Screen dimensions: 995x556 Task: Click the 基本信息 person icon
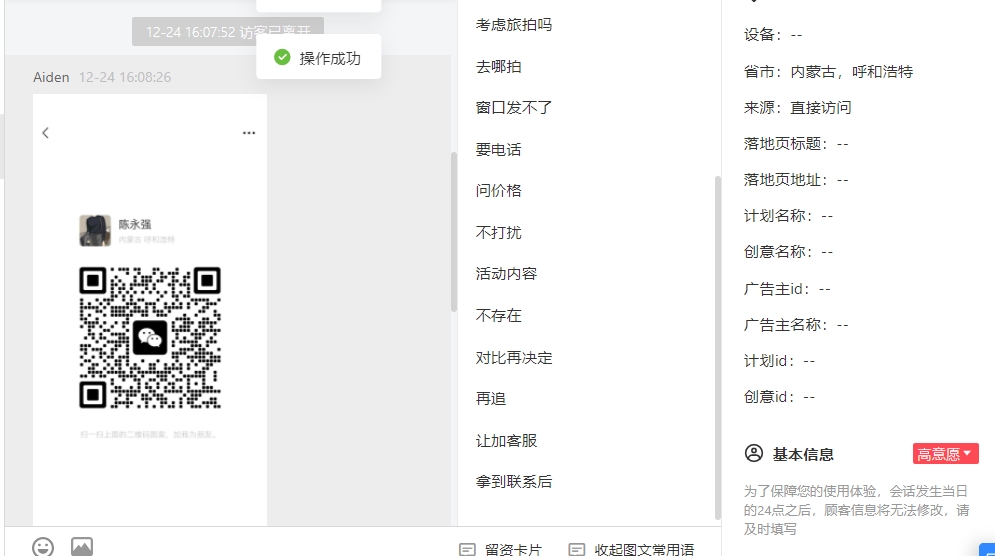click(x=754, y=453)
